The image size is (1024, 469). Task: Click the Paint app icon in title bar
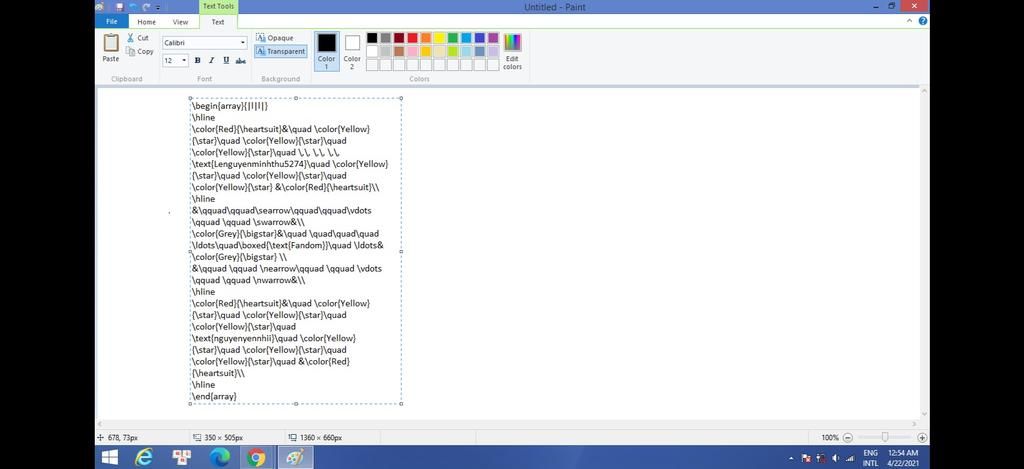coord(100,7)
